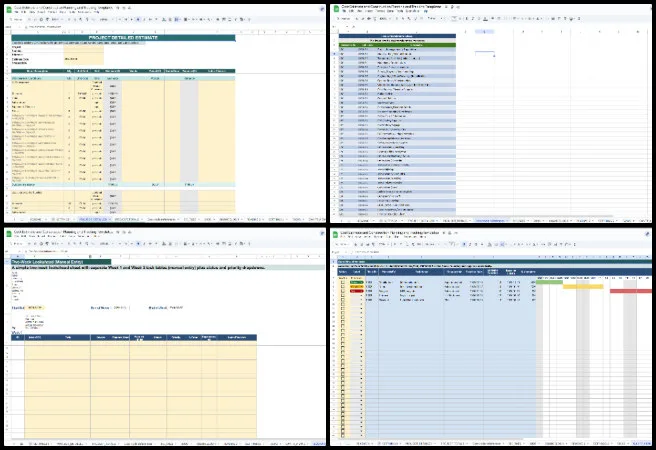Click Sheets logo in Project Detailed Estimate window
Image resolution: width=656 pixels, height=450 pixels.
(7, 8)
